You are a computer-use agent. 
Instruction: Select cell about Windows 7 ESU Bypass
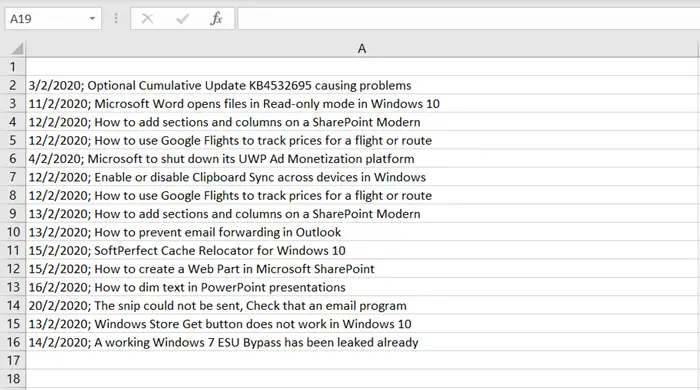pyautogui.click(x=362, y=342)
